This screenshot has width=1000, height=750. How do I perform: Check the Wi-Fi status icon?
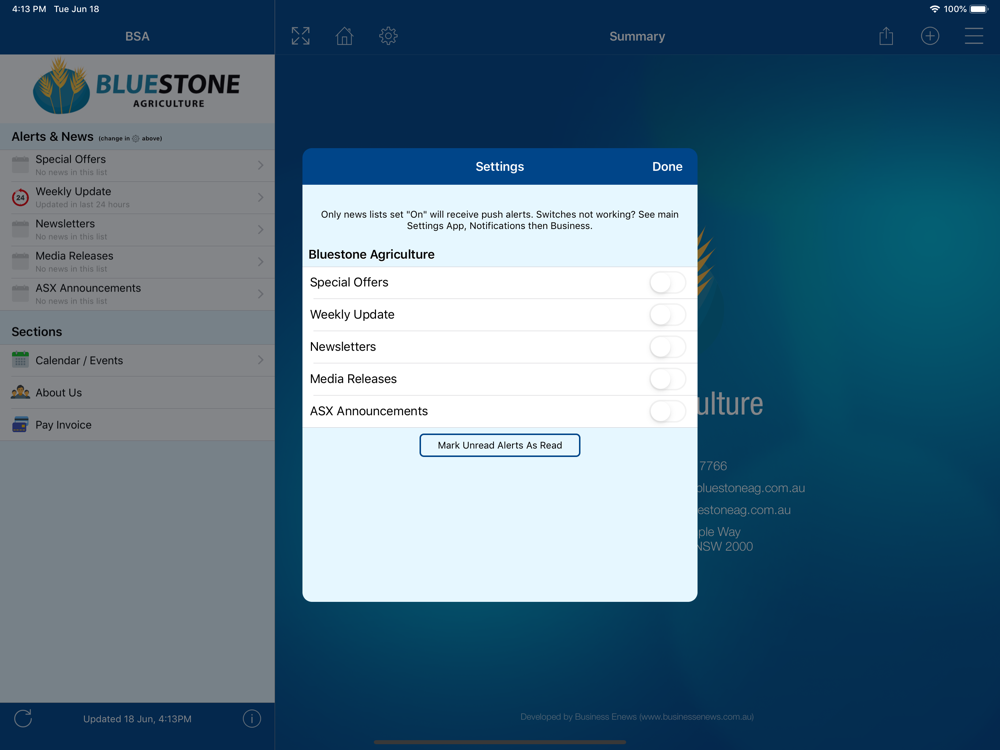pos(935,9)
